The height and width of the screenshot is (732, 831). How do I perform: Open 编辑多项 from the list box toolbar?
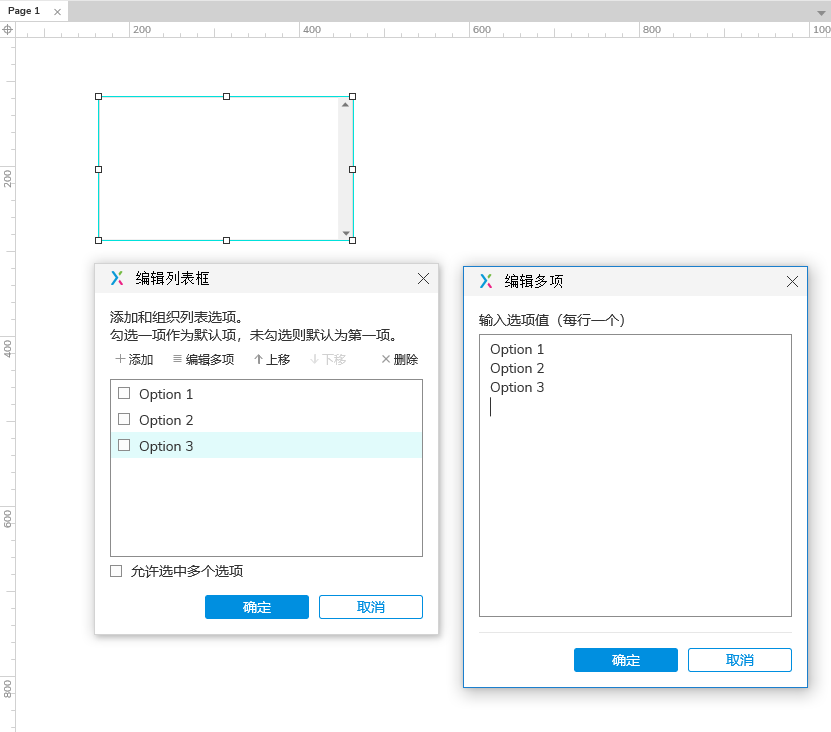pos(204,359)
